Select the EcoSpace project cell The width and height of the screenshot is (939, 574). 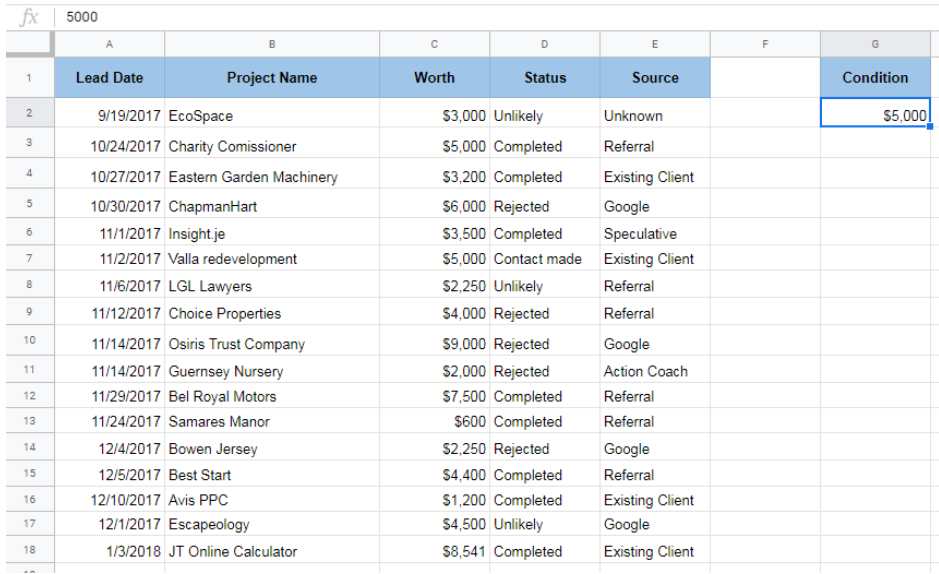(272, 116)
